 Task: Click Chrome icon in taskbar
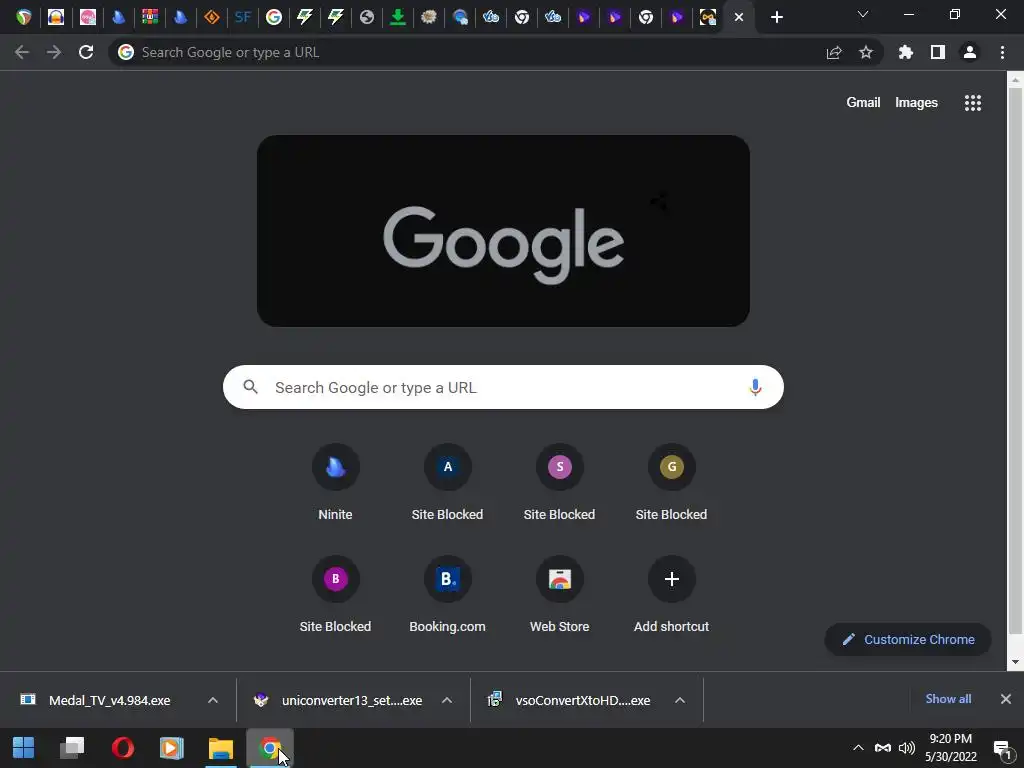270,748
